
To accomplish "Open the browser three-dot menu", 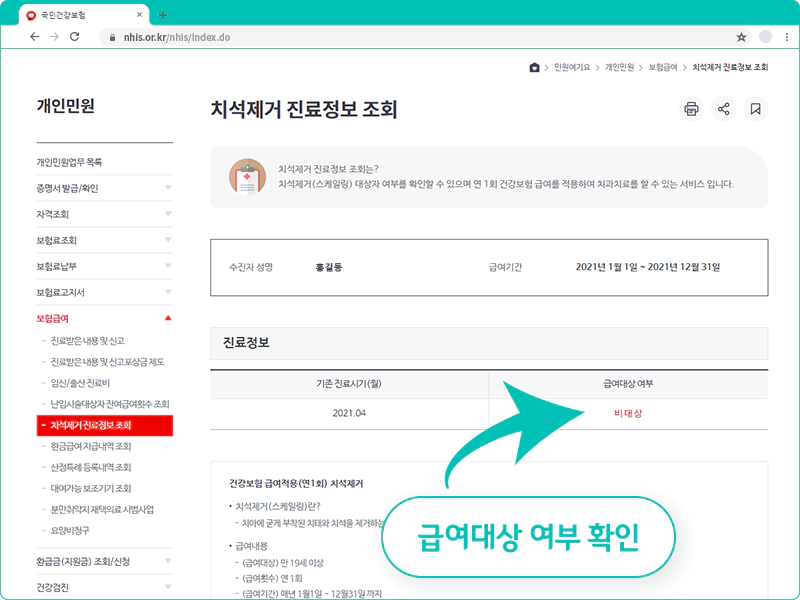I will [x=787, y=37].
